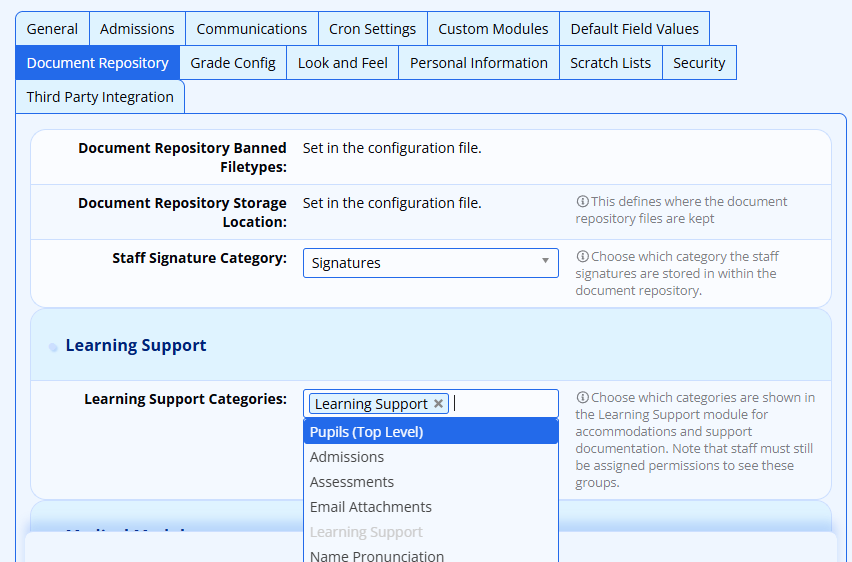The image size is (852, 562).
Task: Open the Grade Config tab
Action: 233,63
